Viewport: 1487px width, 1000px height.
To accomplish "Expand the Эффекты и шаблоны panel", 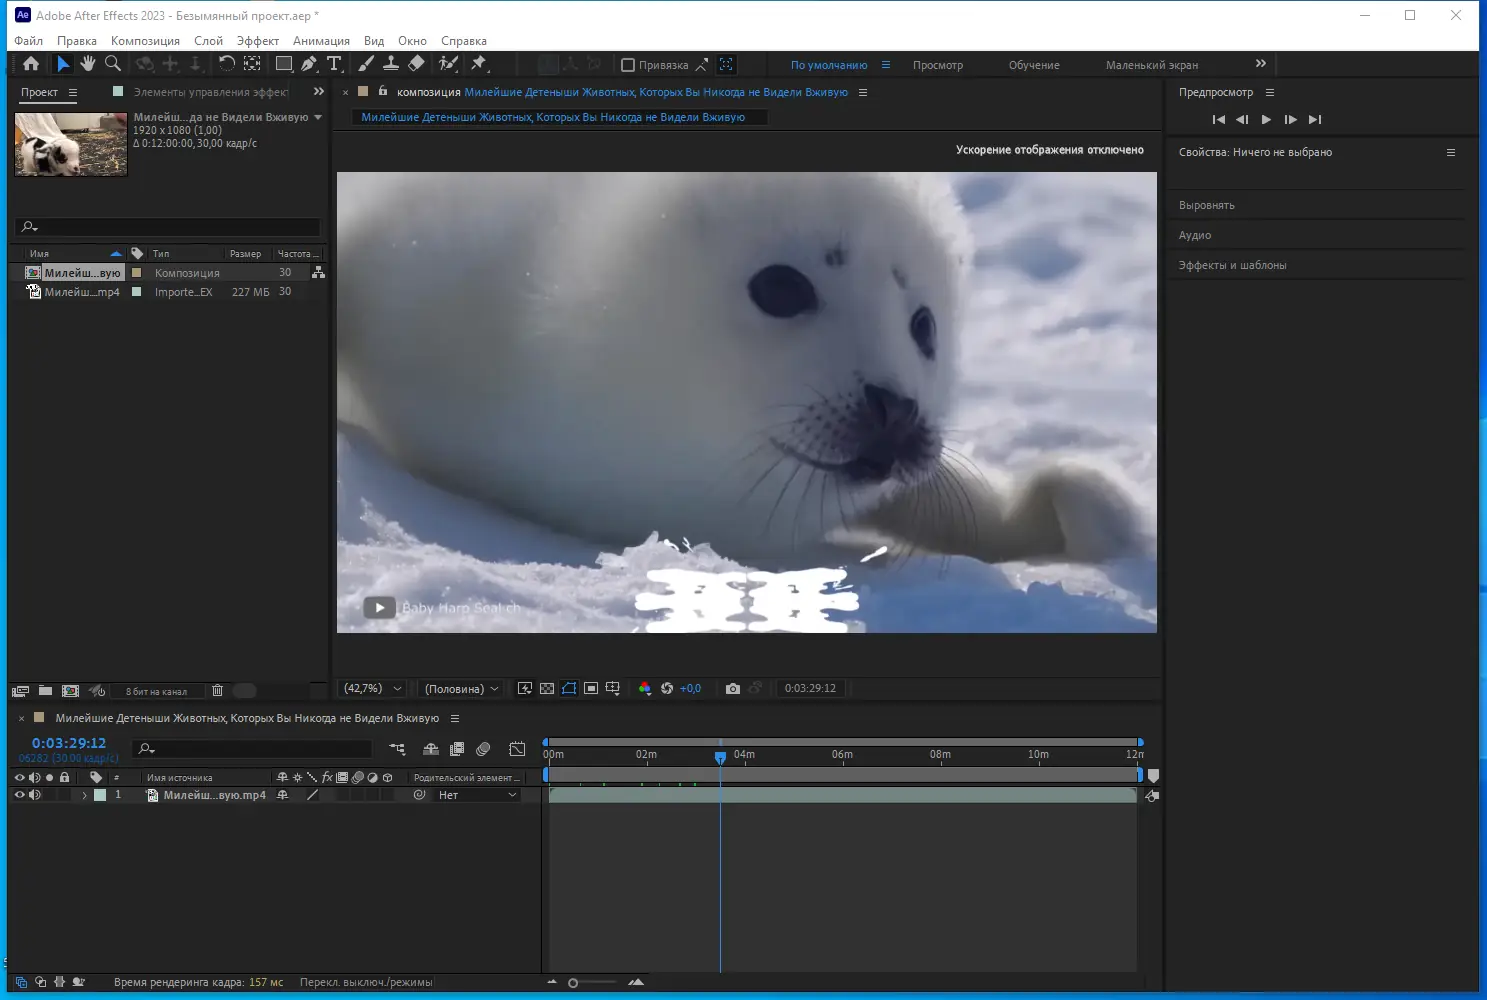I will [x=1232, y=265].
